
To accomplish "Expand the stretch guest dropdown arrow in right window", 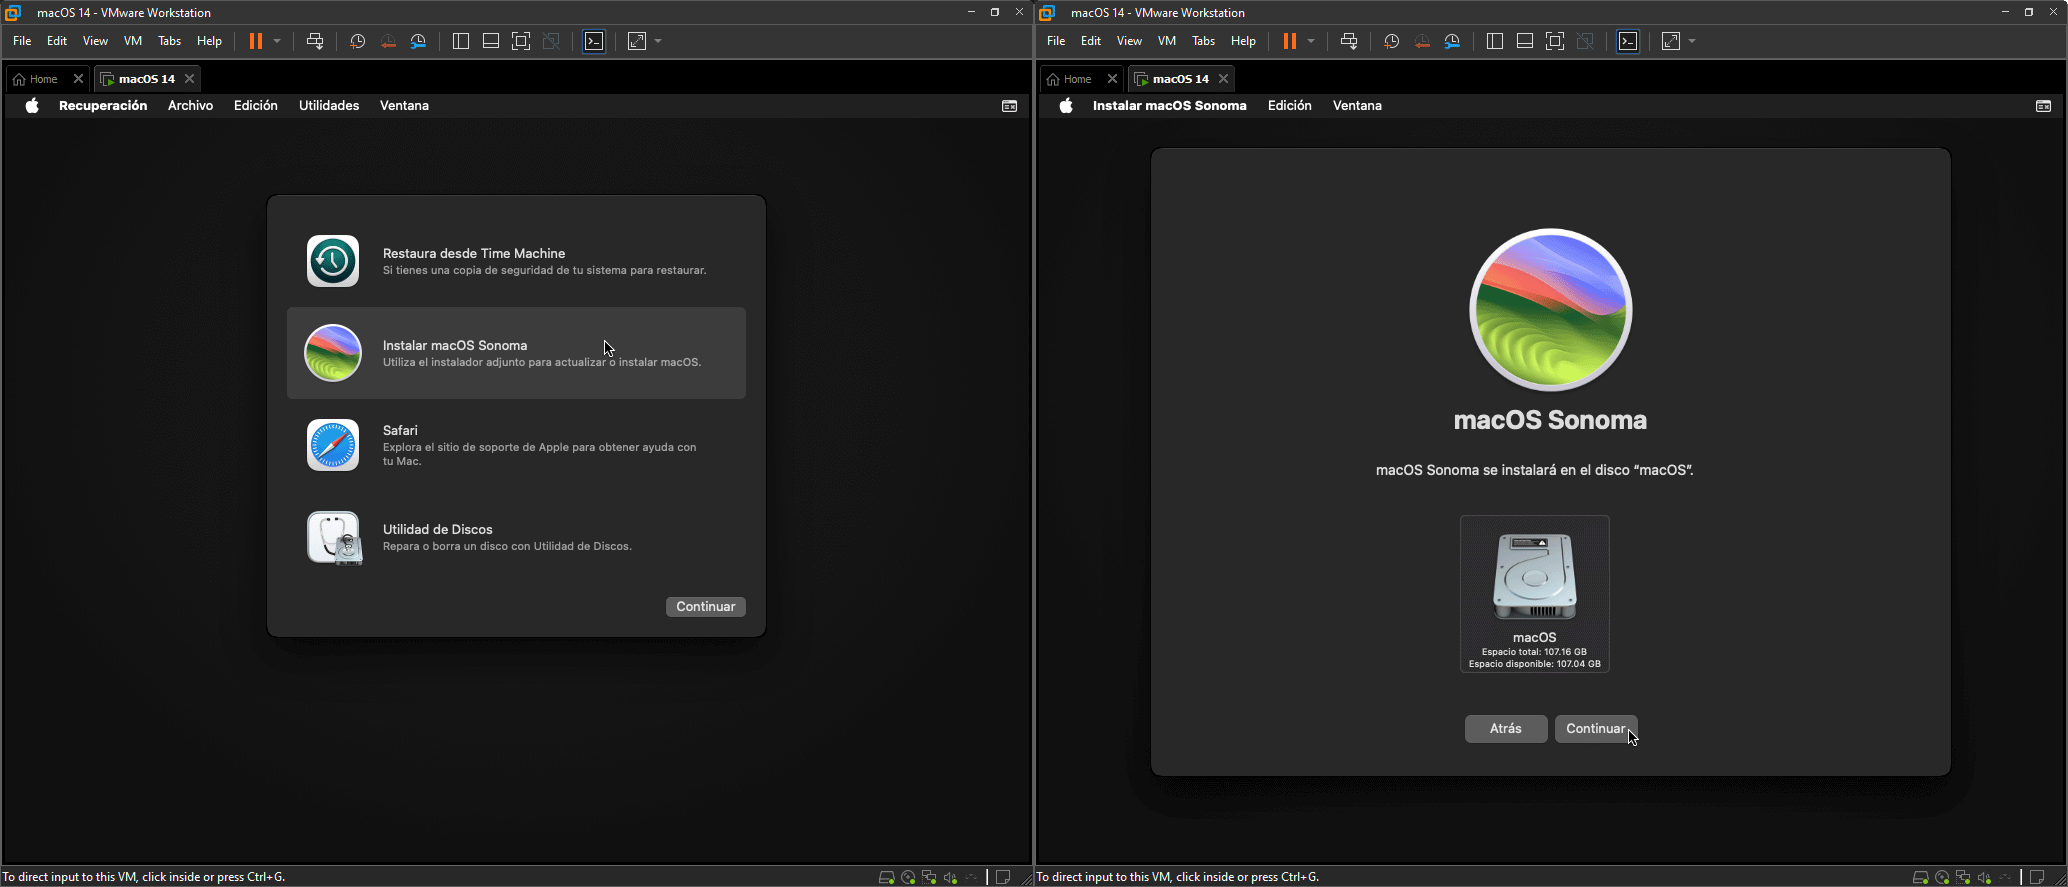I will pos(1692,41).
